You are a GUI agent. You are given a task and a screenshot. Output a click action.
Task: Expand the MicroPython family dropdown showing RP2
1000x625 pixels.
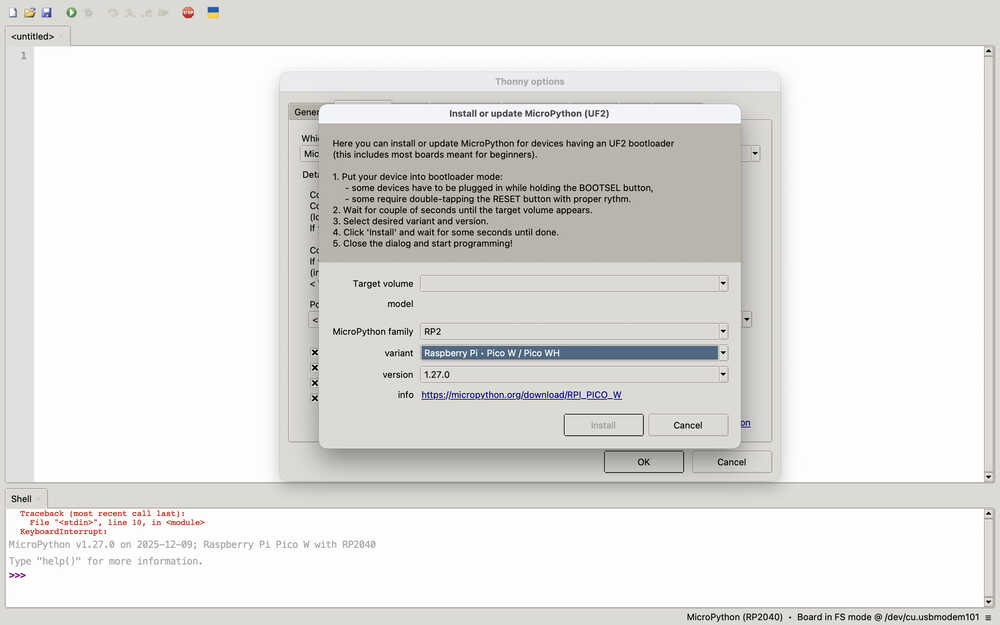point(722,331)
